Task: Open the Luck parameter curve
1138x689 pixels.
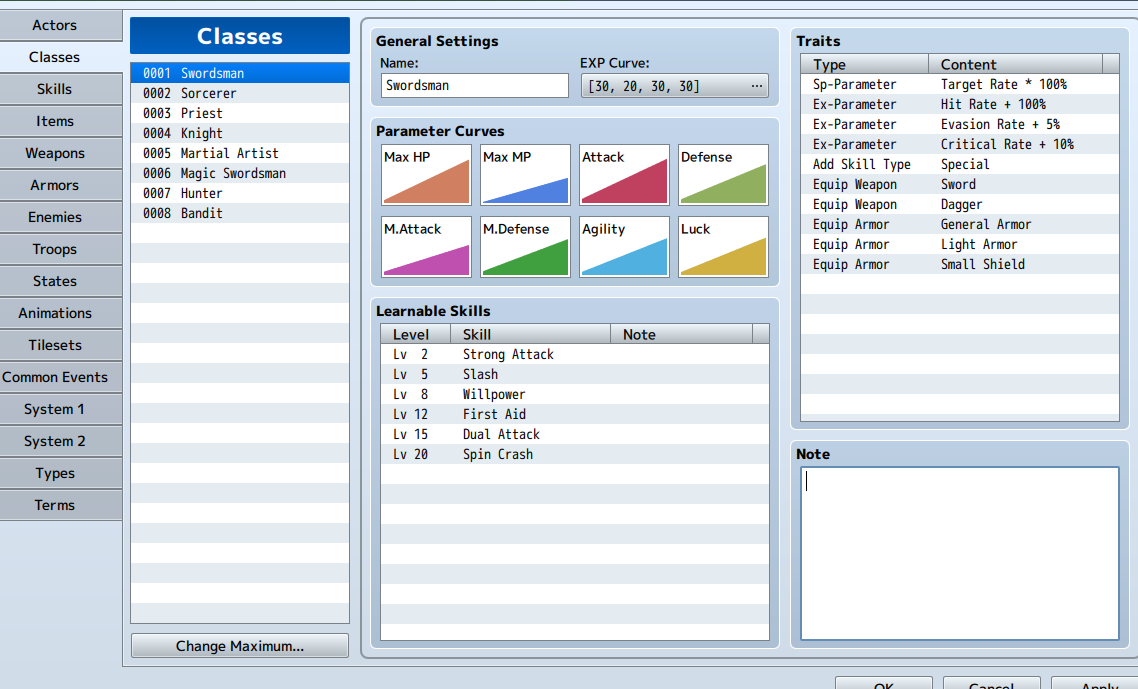Action: pos(723,247)
